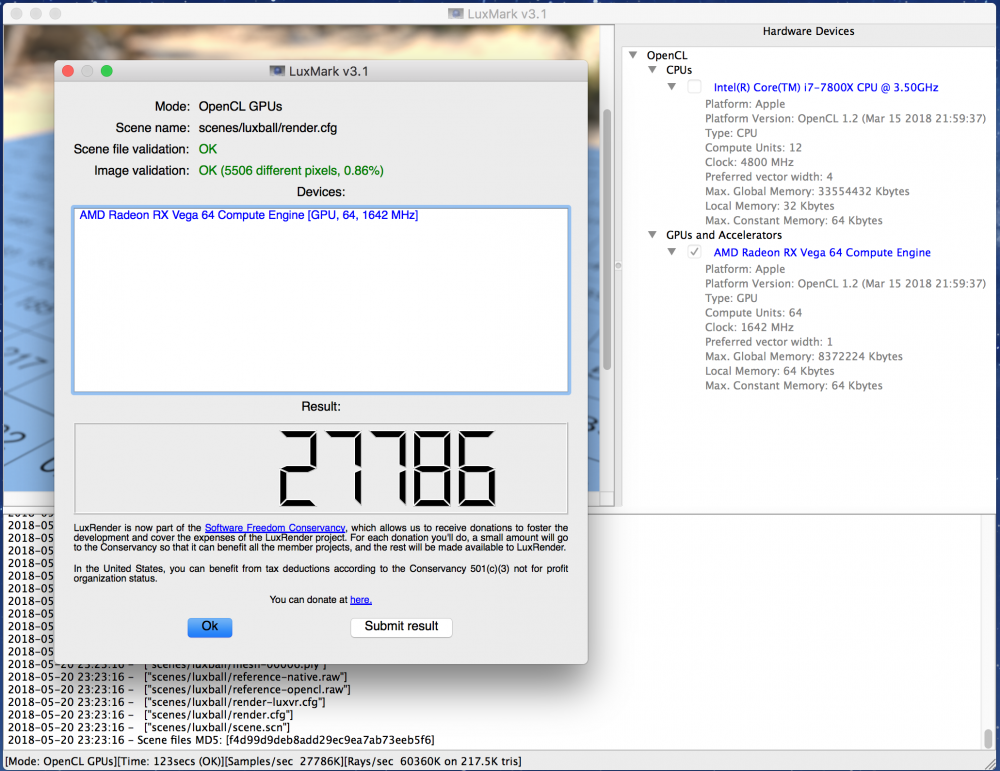The width and height of the screenshot is (1000, 771).
Task: Click the Ok button in result dialog
Action: point(209,627)
